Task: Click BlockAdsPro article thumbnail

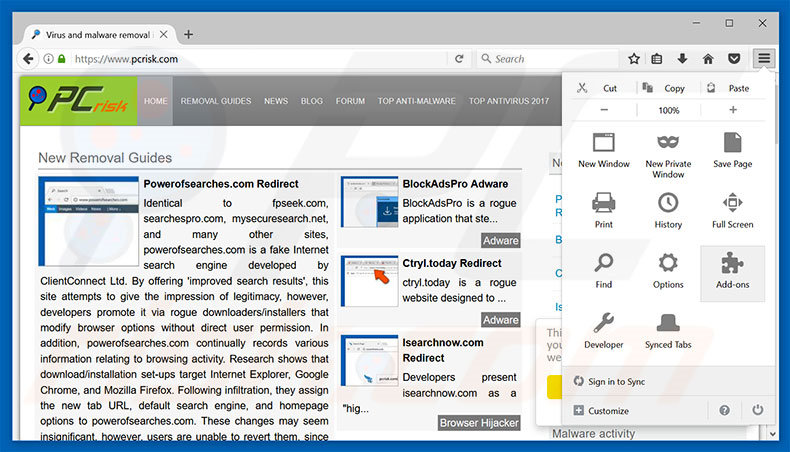Action: [369, 202]
